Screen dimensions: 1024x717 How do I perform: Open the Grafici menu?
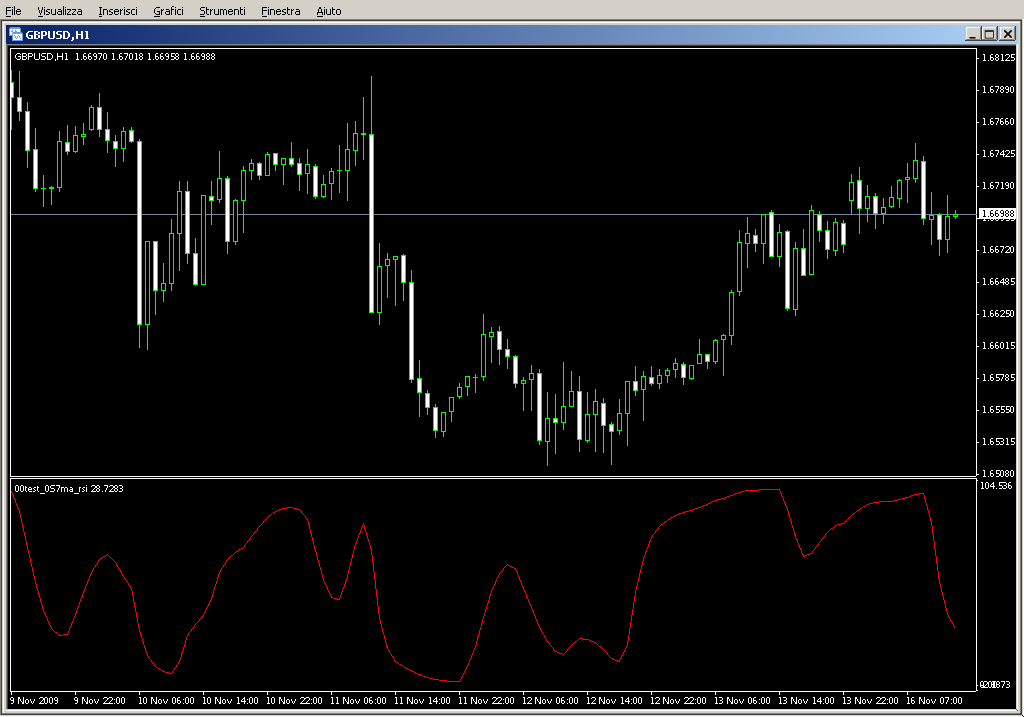click(168, 11)
